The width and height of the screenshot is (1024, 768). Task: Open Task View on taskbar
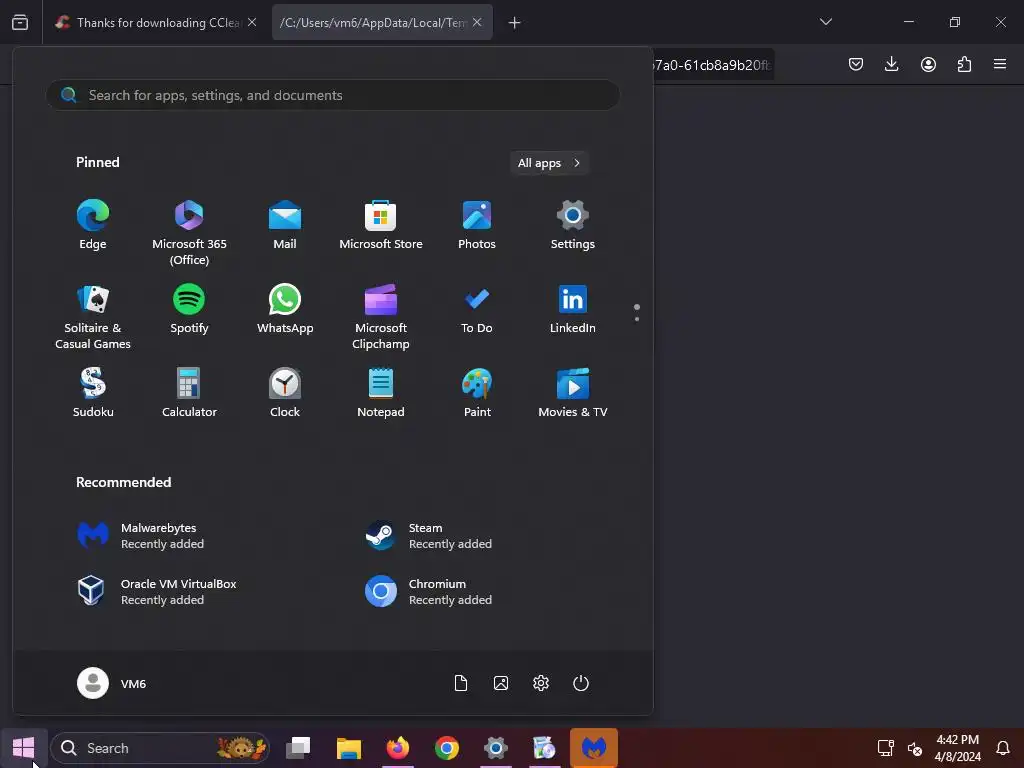[298, 748]
